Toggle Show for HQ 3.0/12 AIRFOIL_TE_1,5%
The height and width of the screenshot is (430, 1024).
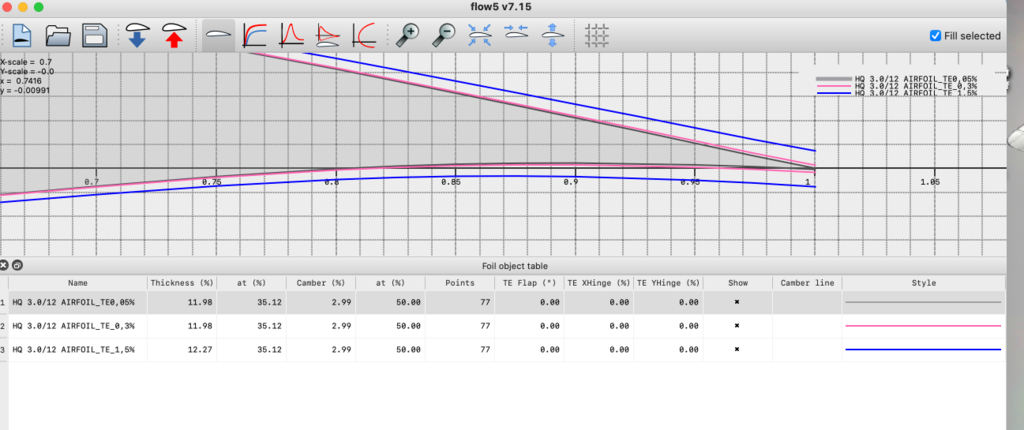(737, 350)
